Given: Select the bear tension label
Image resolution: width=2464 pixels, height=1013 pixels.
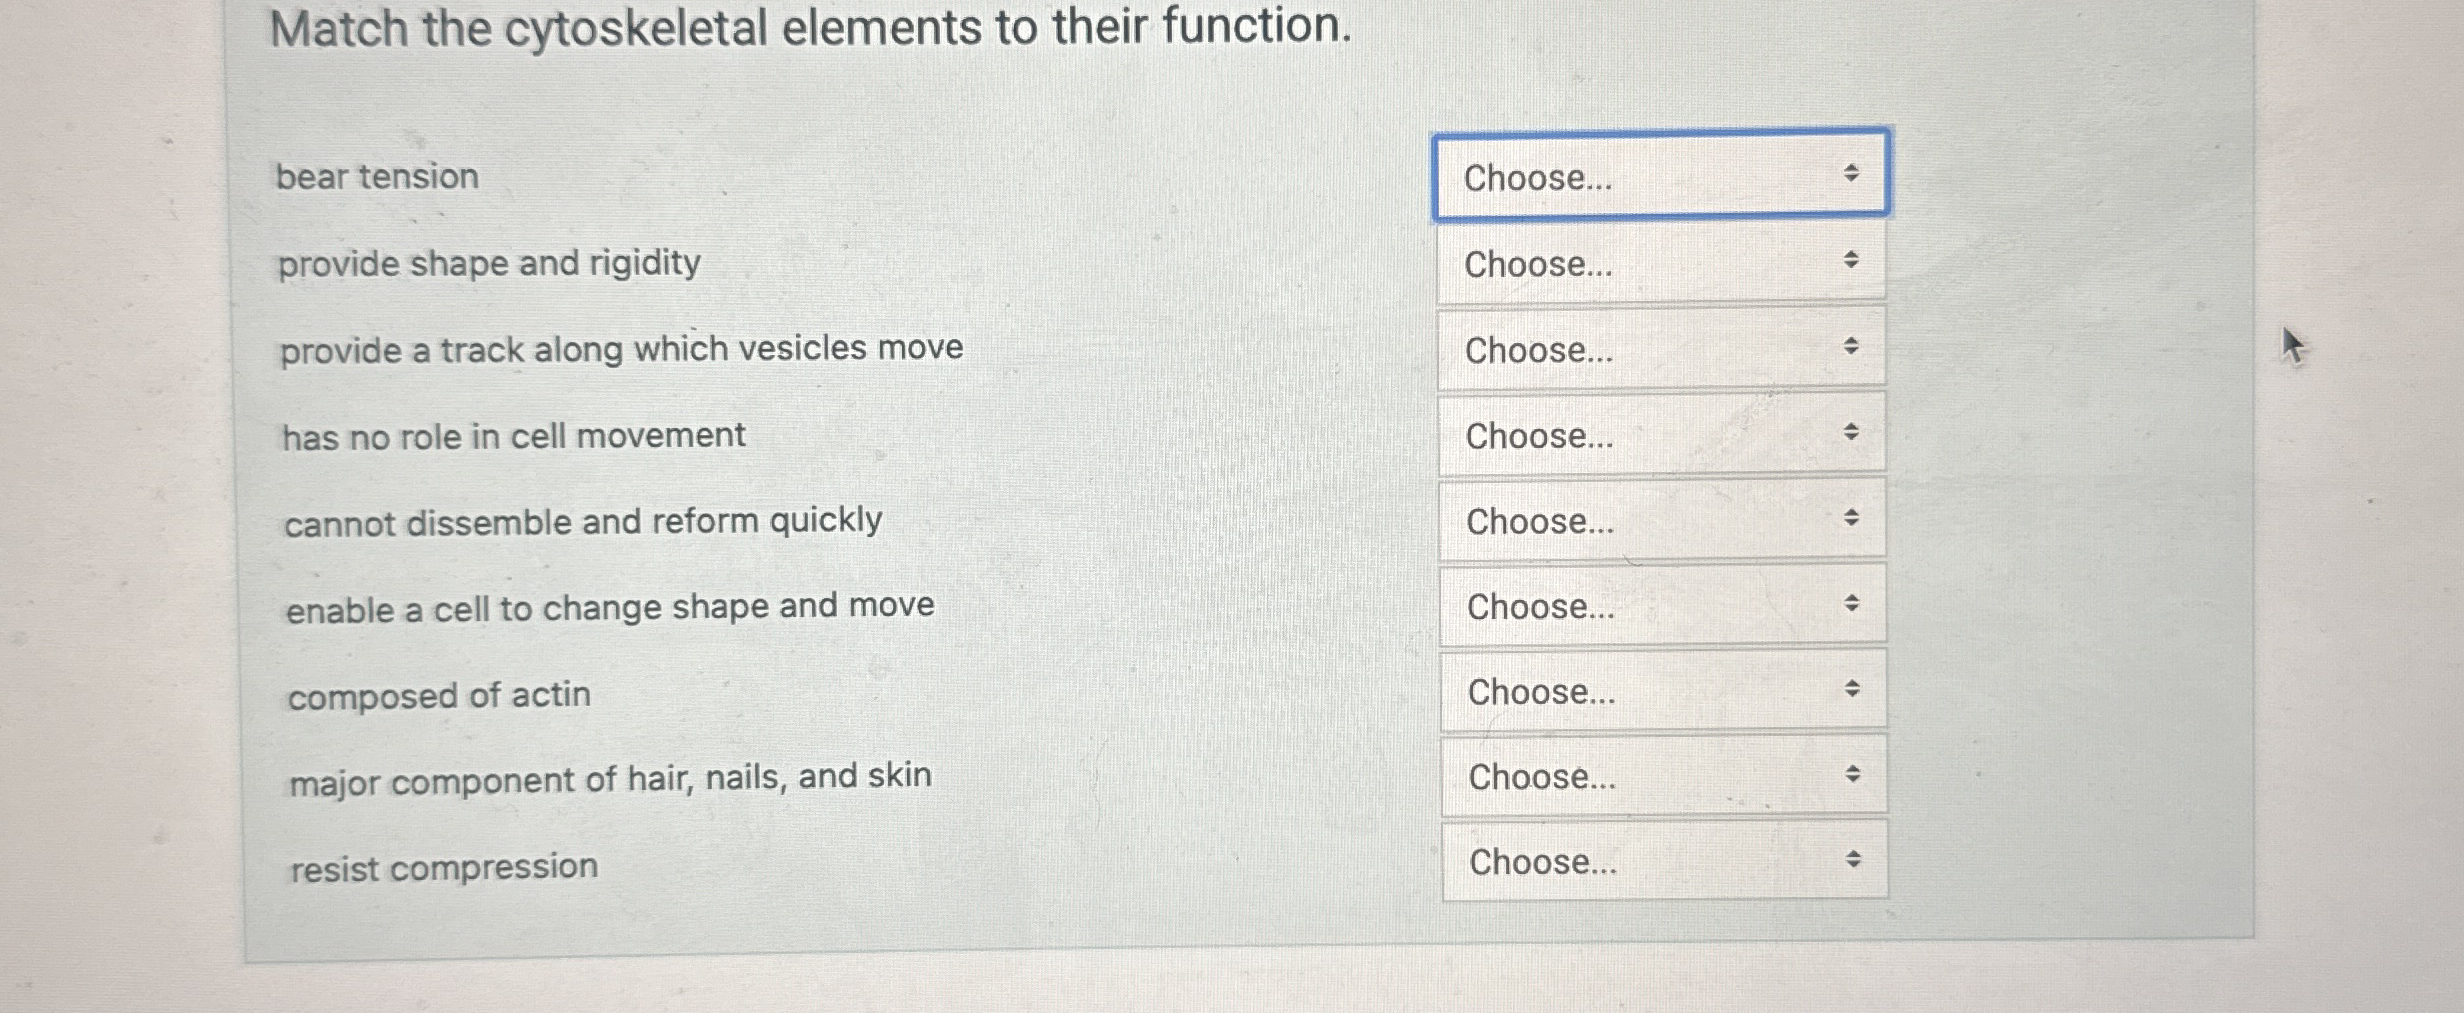Looking at the screenshot, I should coord(378,177).
